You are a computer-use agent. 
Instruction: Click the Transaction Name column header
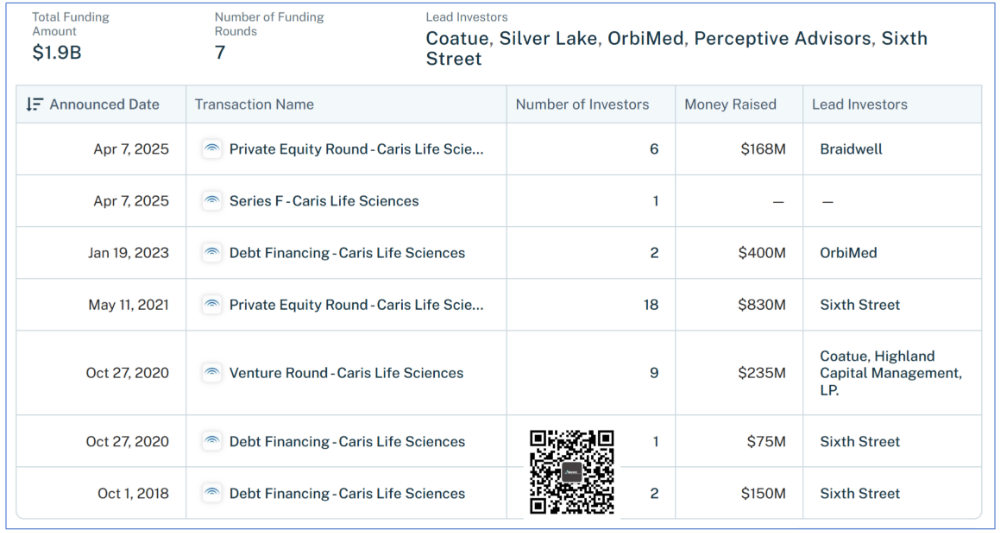click(254, 104)
